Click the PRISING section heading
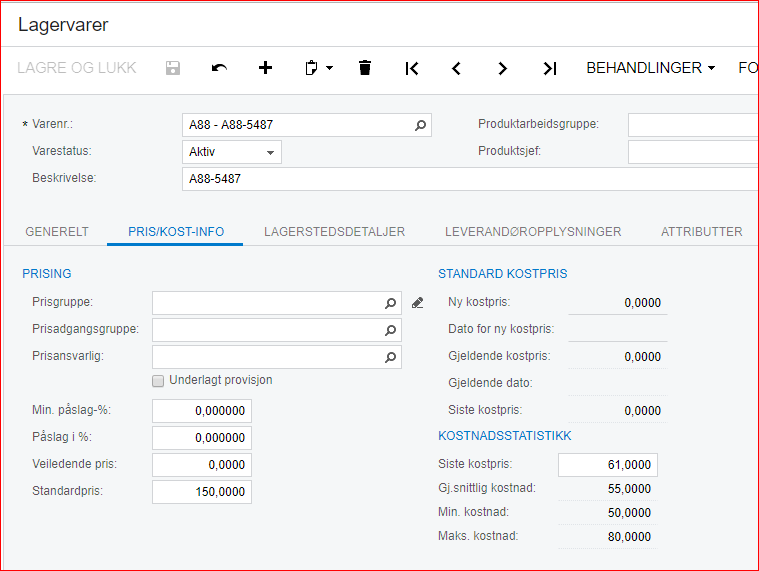The width and height of the screenshot is (759, 571). point(46,274)
